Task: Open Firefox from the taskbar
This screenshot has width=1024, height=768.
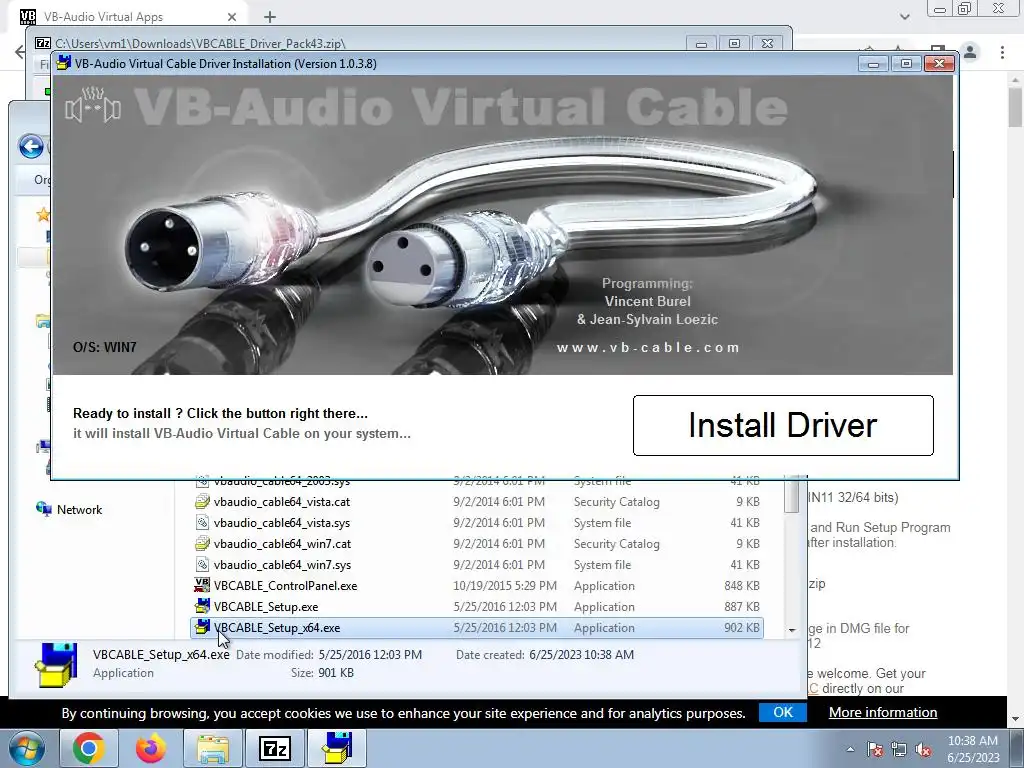Action: point(150,748)
